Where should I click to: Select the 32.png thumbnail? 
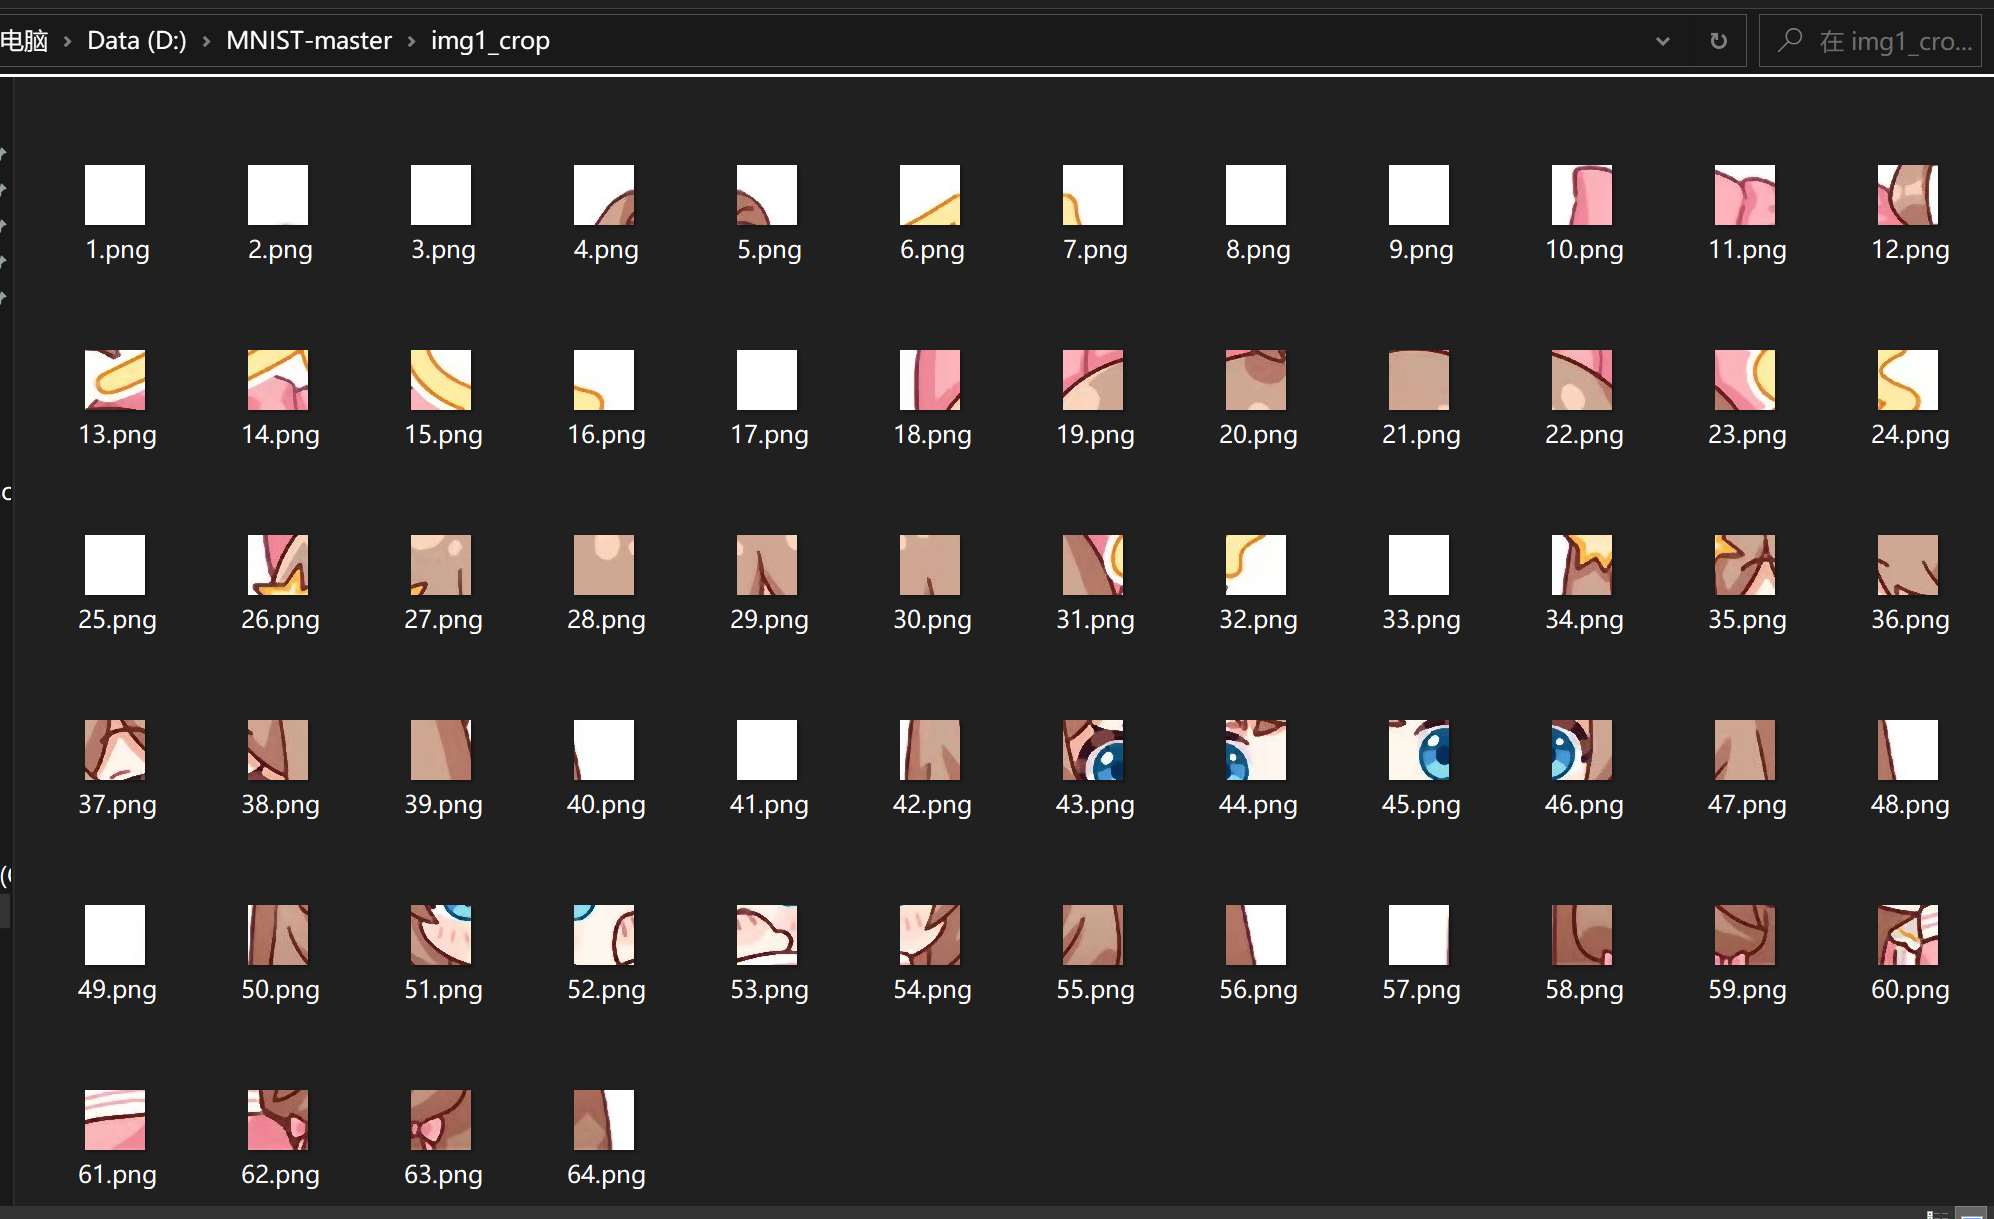click(1256, 565)
